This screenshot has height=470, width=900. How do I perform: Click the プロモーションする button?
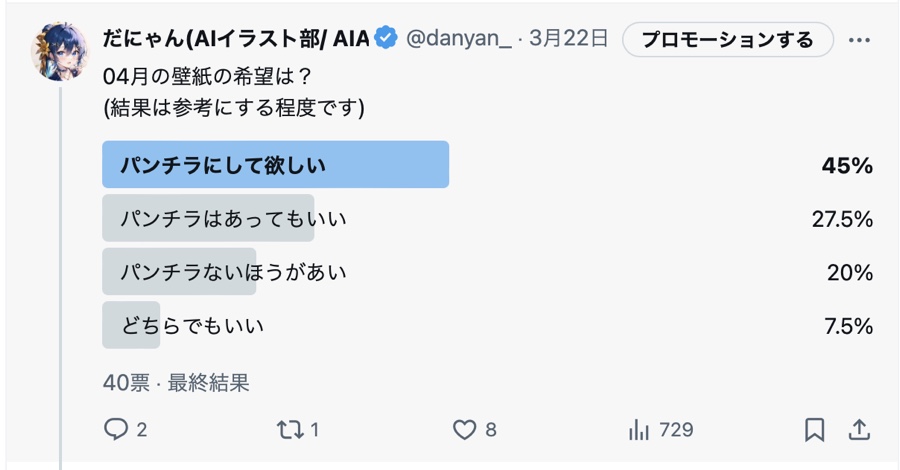point(727,40)
